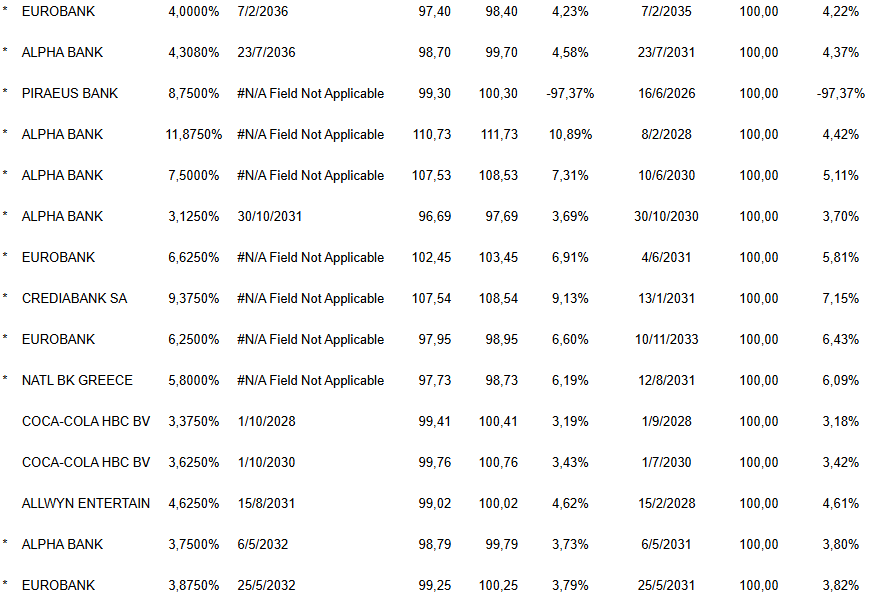
Task: Select maturity date 23/7/2036
Action: [267, 52]
